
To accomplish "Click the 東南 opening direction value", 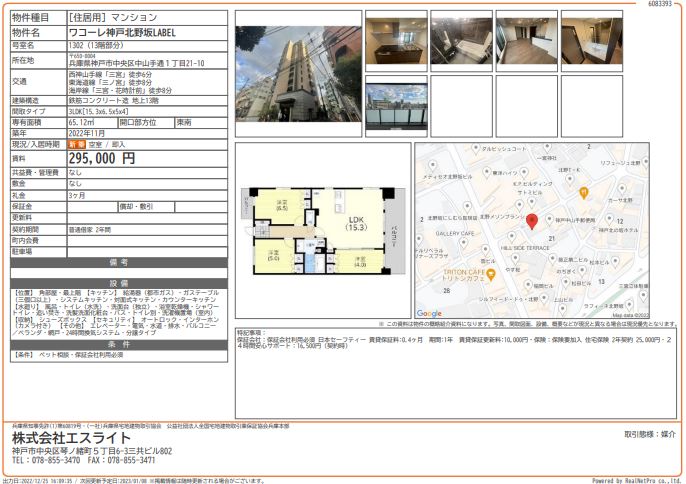I will click(x=184, y=123).
